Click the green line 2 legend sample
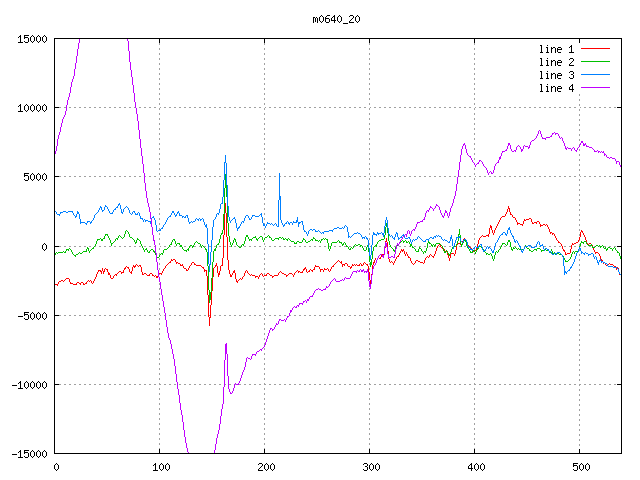This screenshot has width=640, height=480. tap(596, 62)
